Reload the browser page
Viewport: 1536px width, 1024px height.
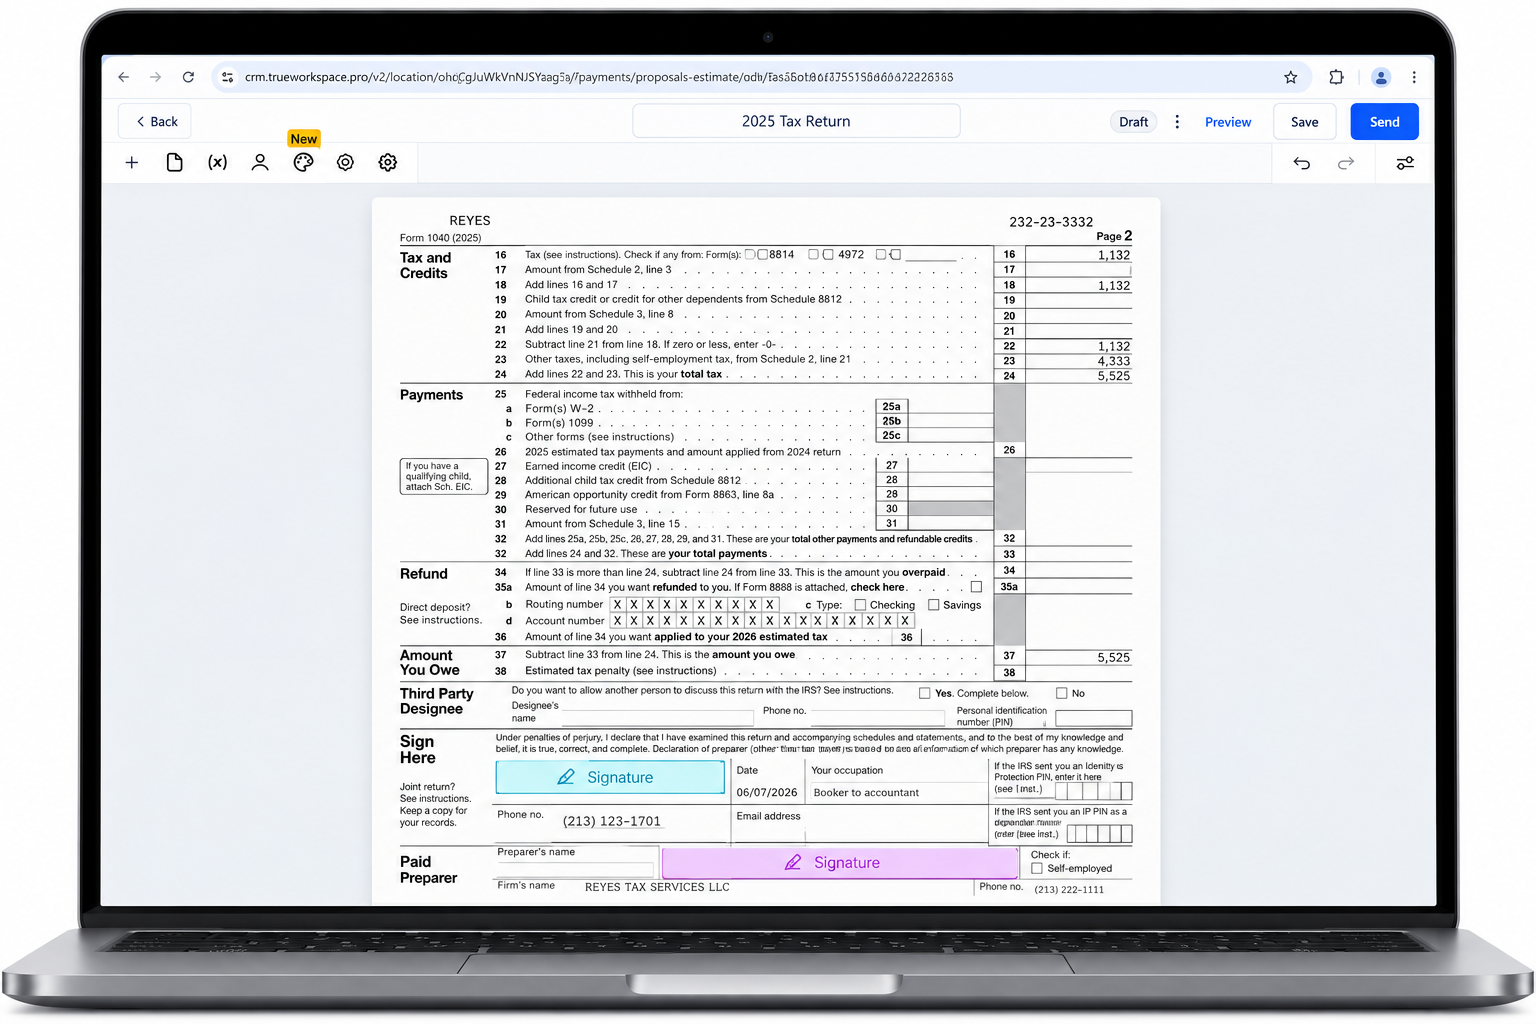tap(188, 77)
